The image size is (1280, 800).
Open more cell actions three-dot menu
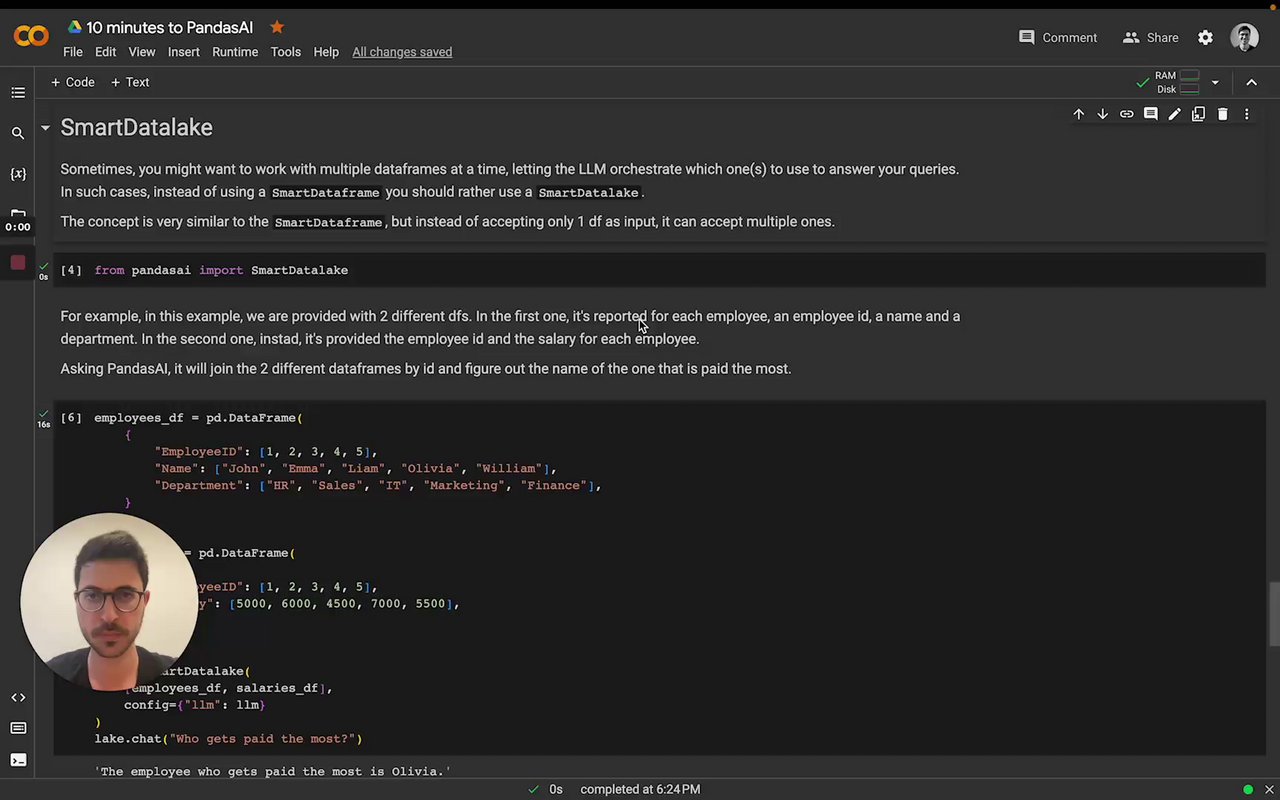click(x=1246, y=114)
